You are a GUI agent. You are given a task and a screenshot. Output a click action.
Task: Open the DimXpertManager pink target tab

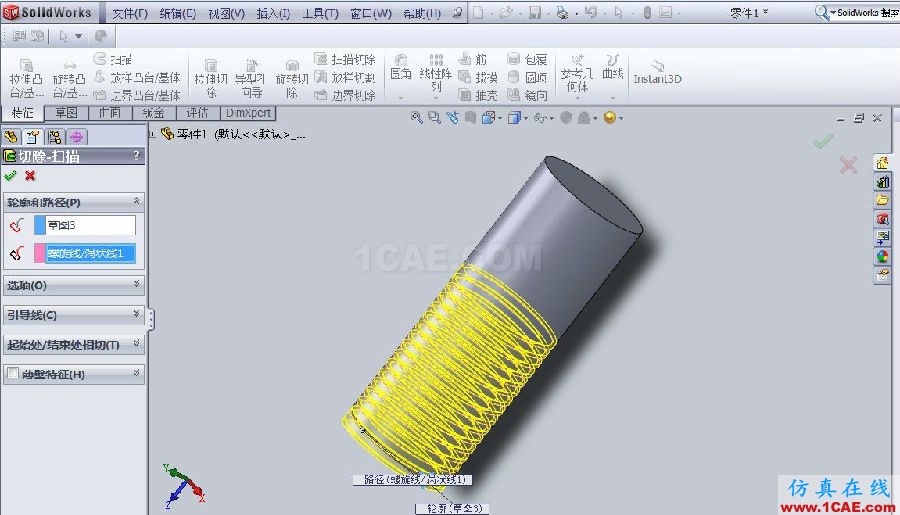click(x=77, y=137)
